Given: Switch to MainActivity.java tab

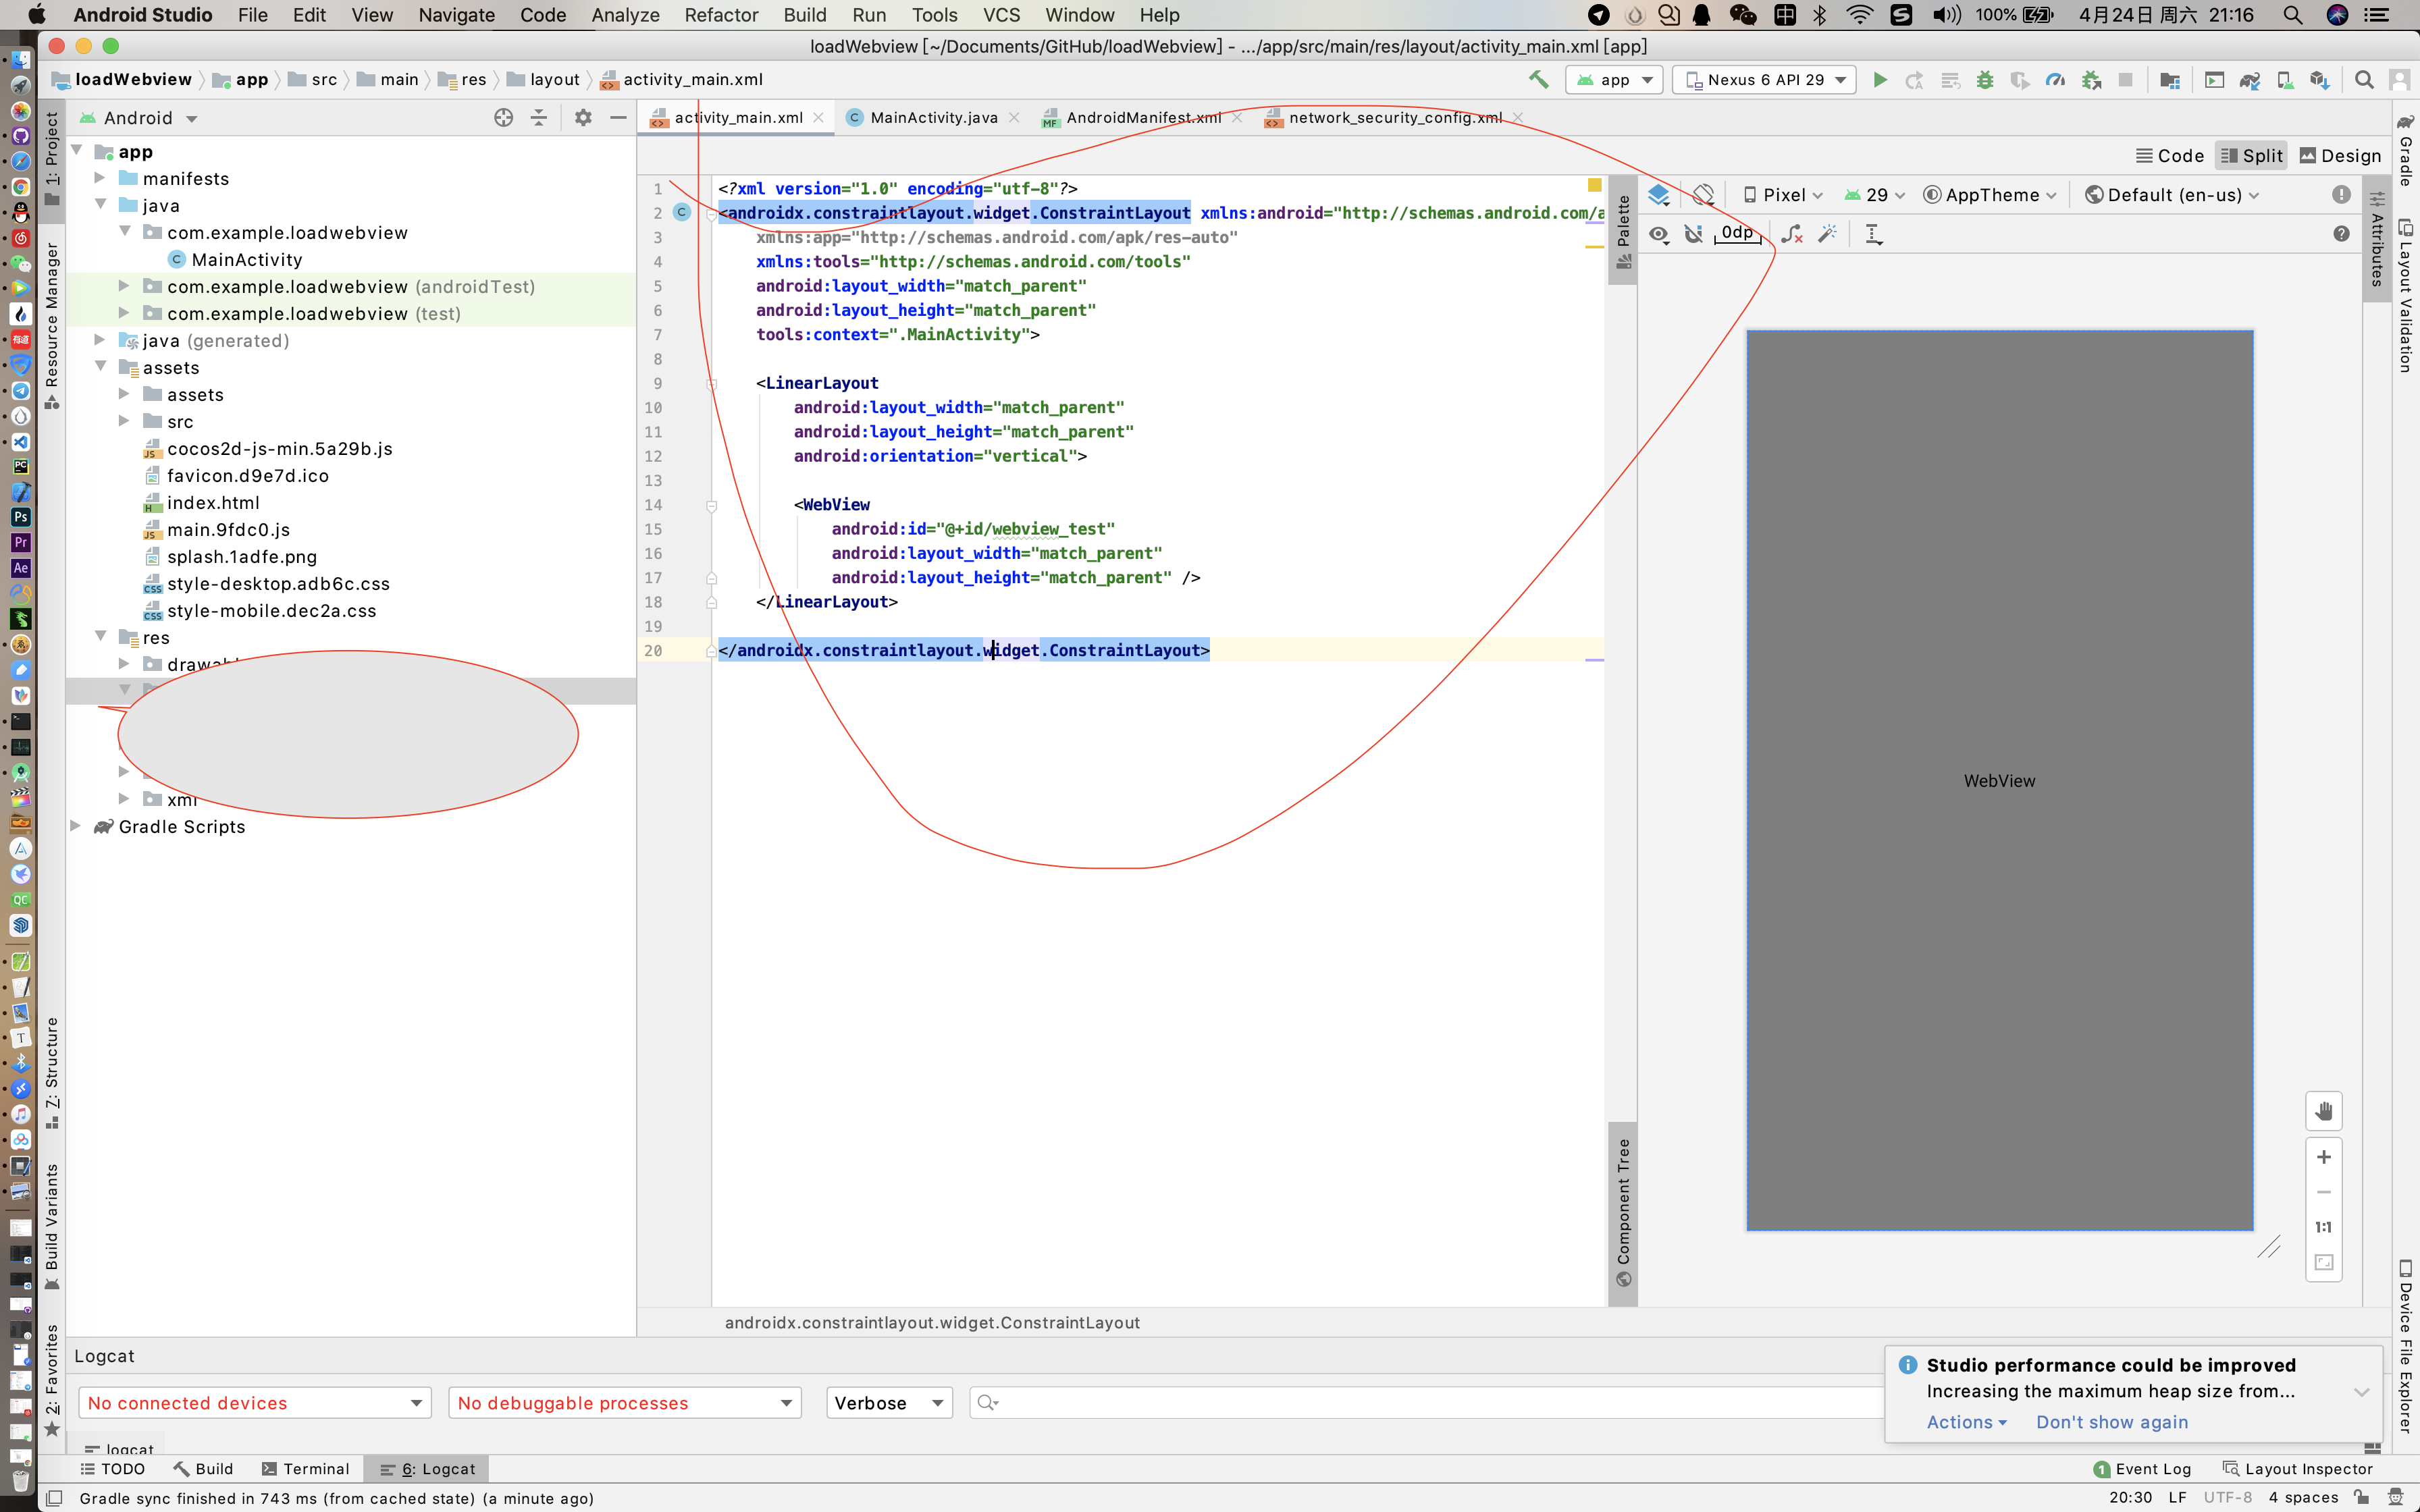Looking at the screenshot, I should tap(933, 118).
